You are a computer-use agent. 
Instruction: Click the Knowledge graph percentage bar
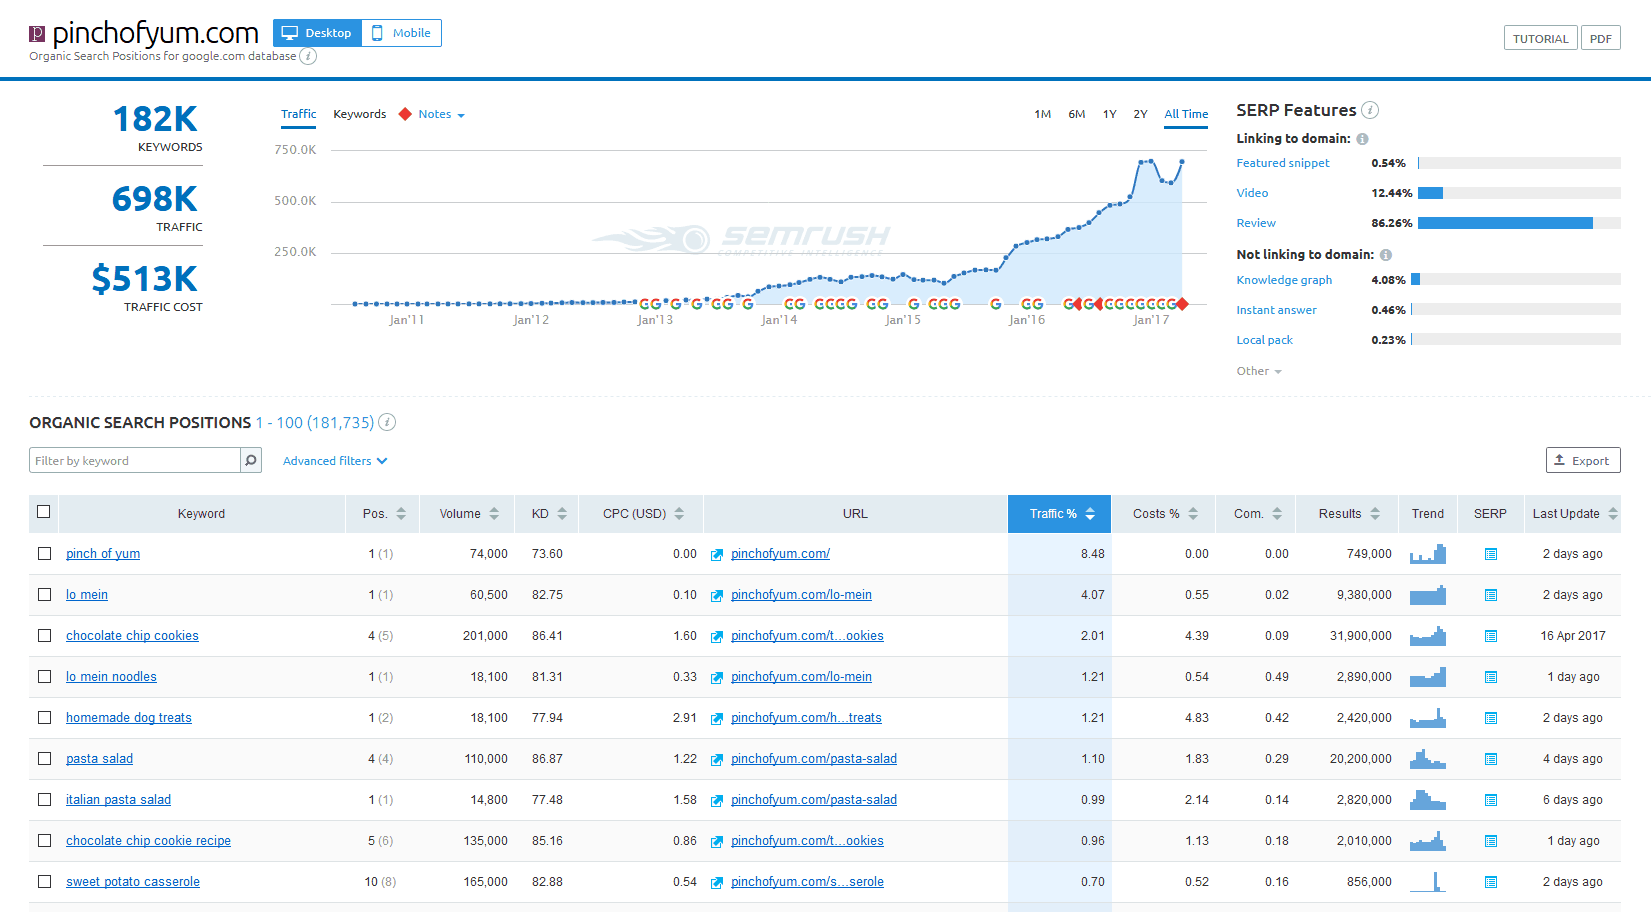pyautogui.click(x=1516, y=280)
